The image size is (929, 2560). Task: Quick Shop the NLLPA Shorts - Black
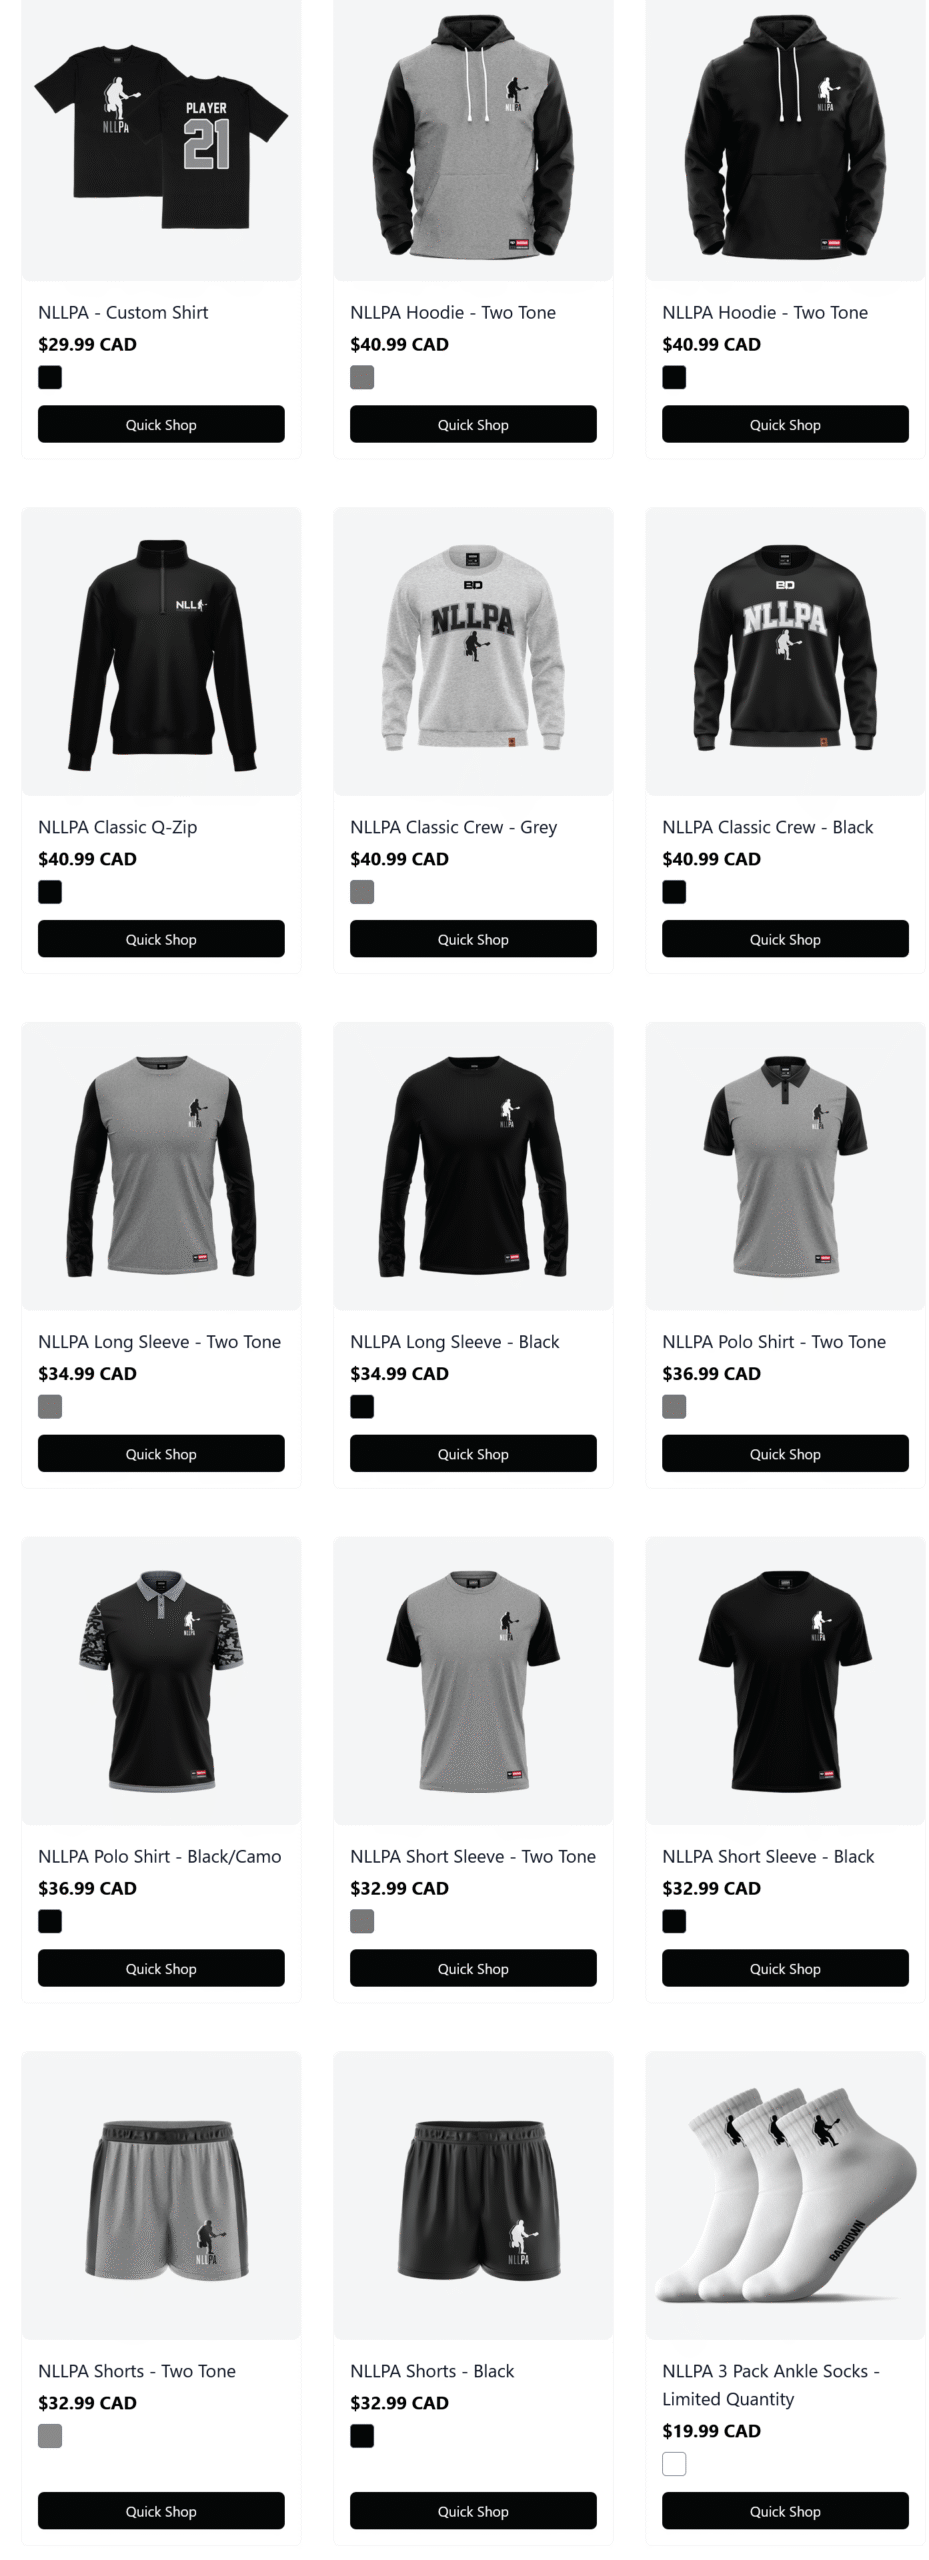click(x=473, y=2511)
